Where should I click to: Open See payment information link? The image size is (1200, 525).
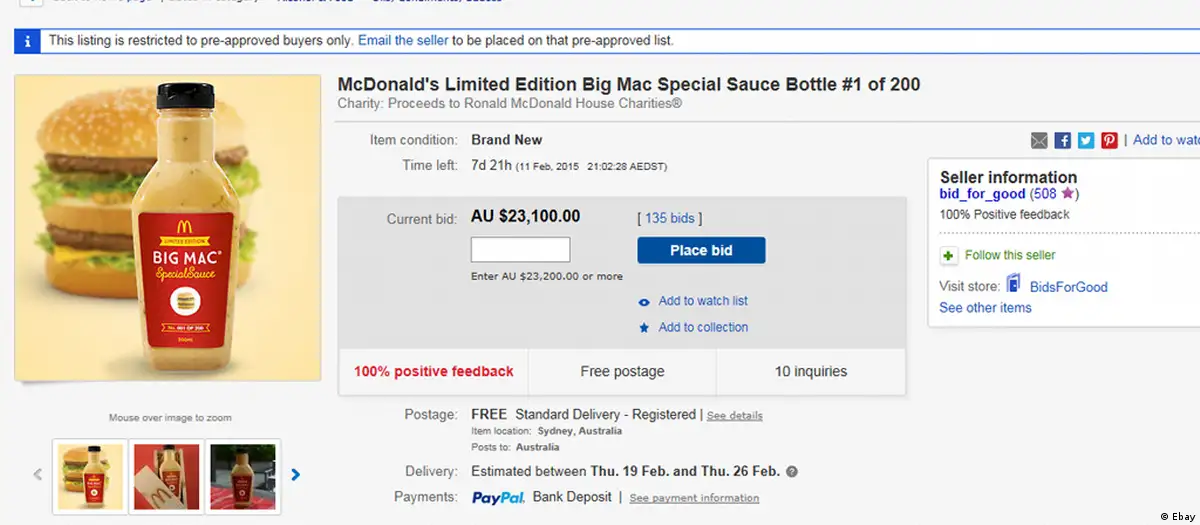tap(694, 498)
